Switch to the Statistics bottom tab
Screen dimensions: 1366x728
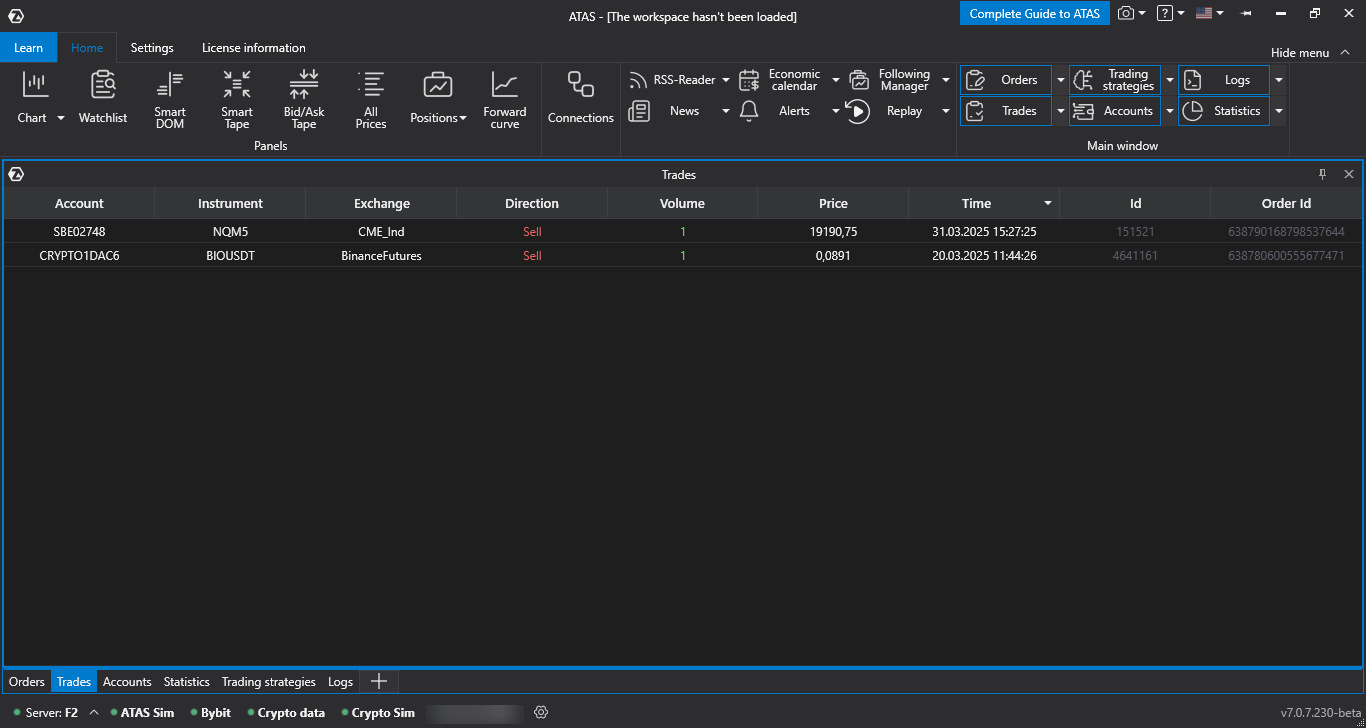point(187,681)
